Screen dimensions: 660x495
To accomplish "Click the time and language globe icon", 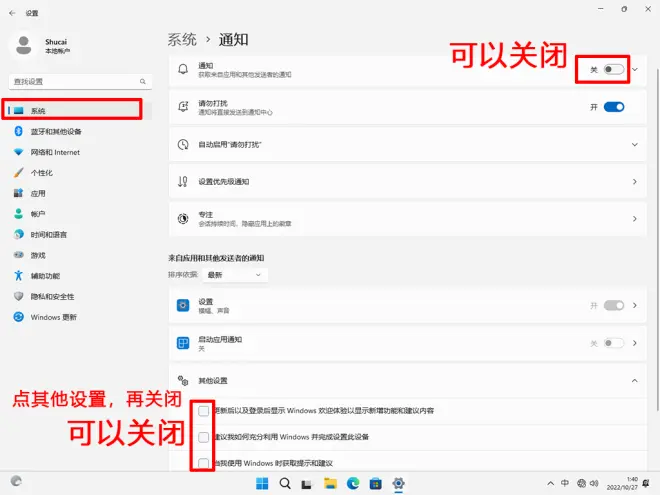I will coord(19,234).
